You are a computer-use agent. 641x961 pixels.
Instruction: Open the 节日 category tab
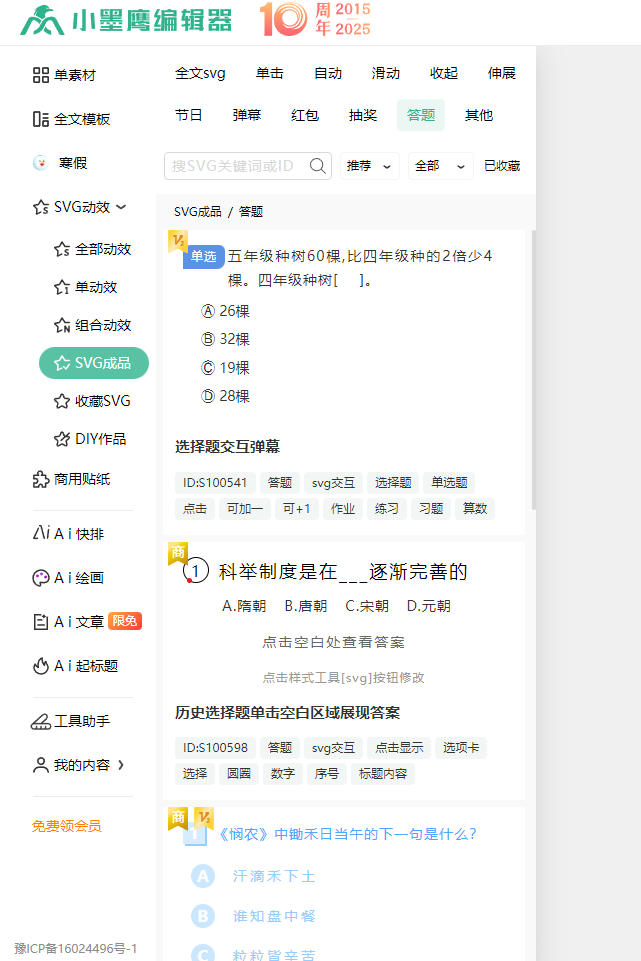(189, 115)
